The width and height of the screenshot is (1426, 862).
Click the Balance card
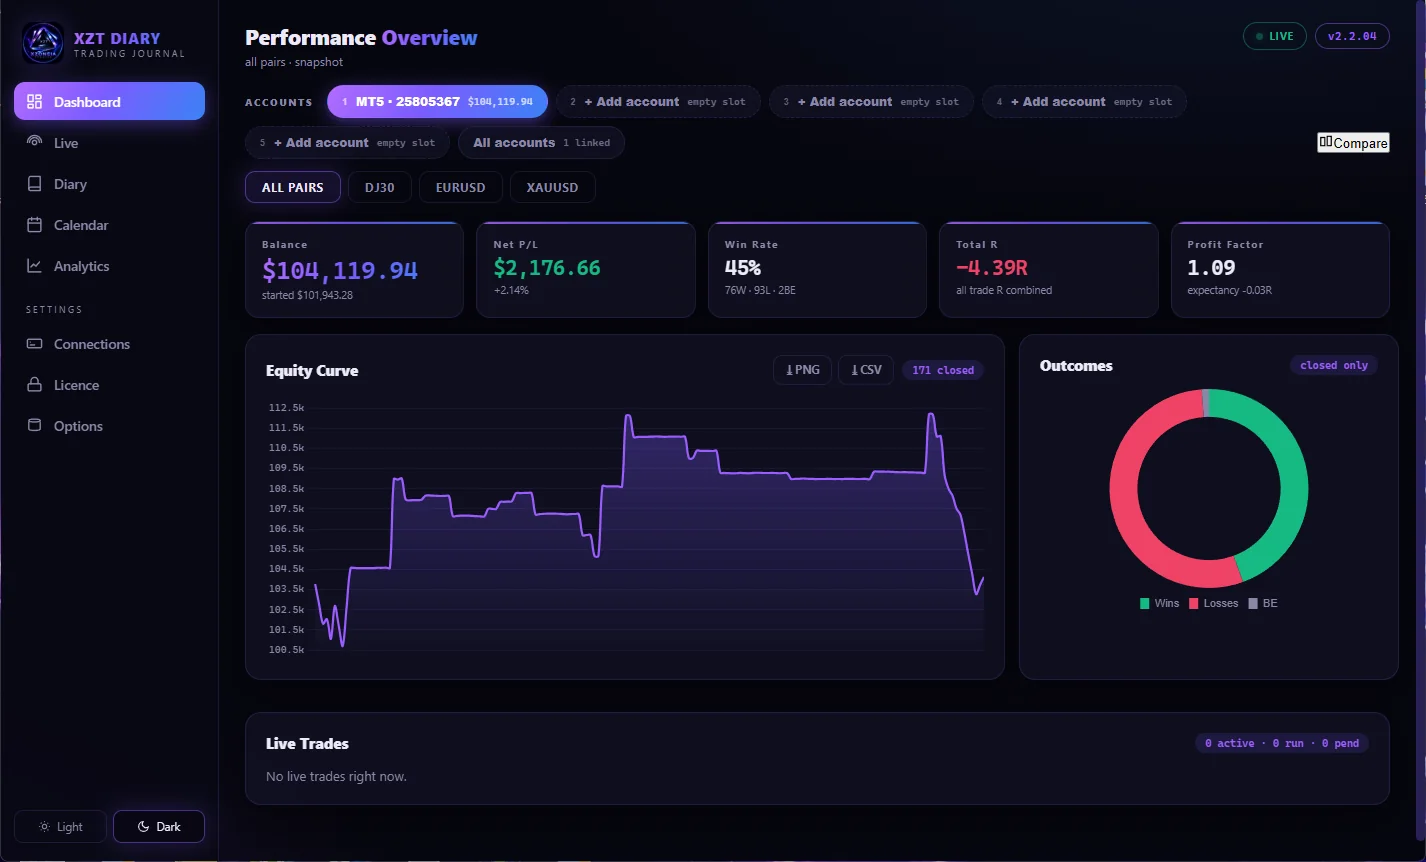pos(354,270)
